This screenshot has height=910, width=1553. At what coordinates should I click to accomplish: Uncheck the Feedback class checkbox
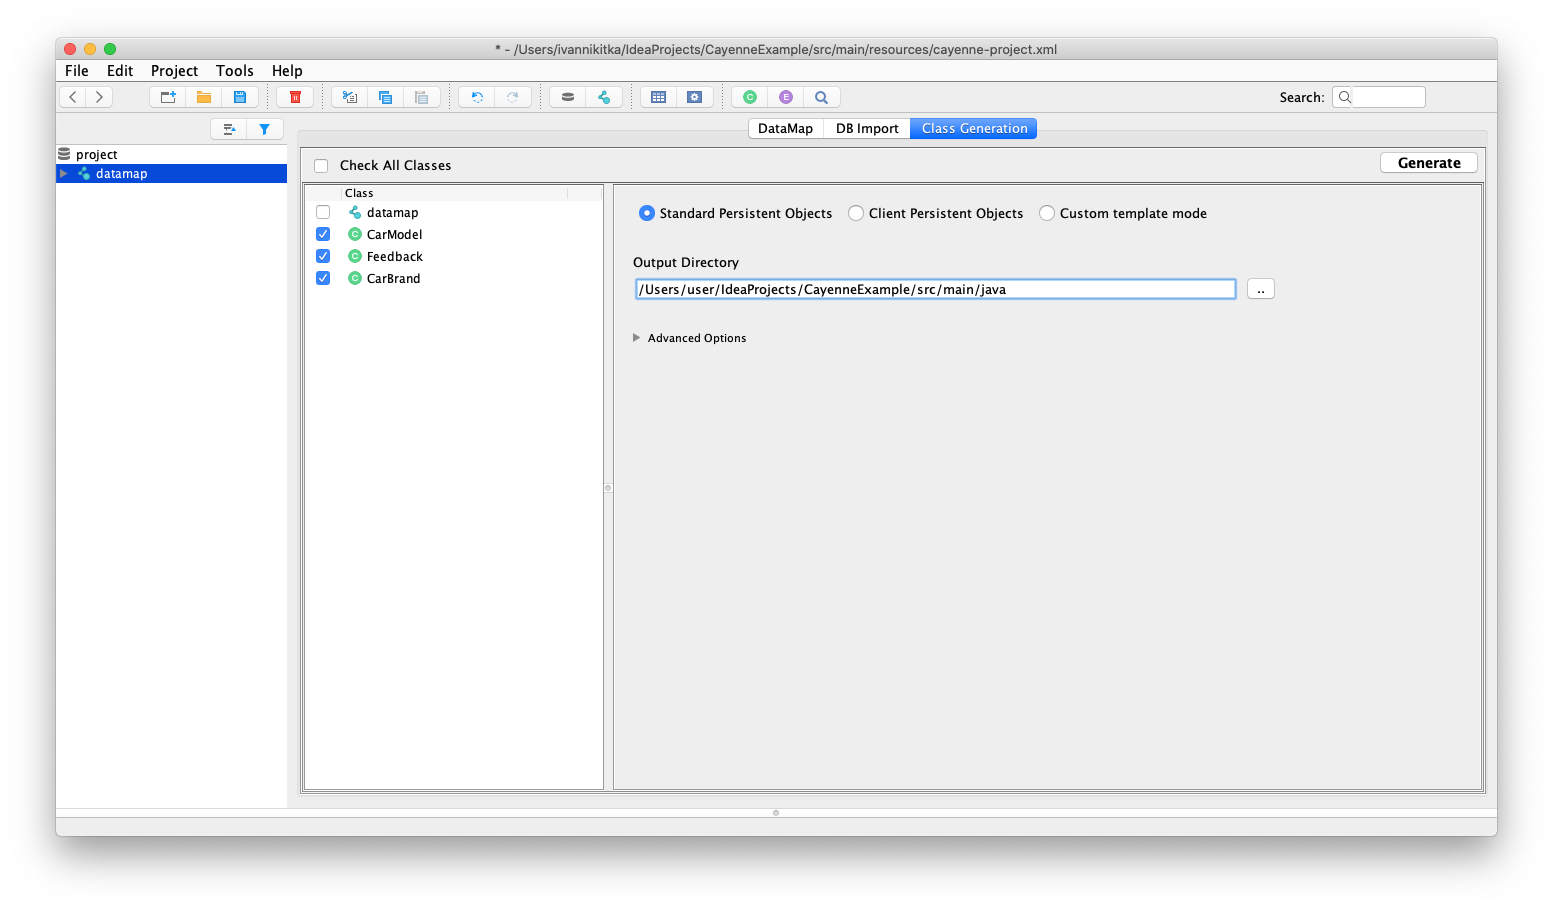click(x=322, y=256)
